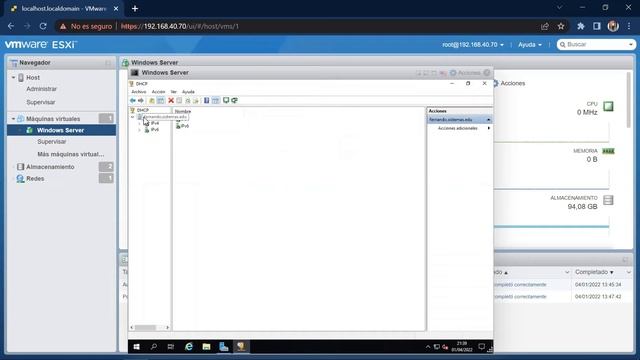Open the root@192.168.40.70 user dropdown
Viewport: 640px width, 360px height.
pyautogui.click(x=473, y=44)
